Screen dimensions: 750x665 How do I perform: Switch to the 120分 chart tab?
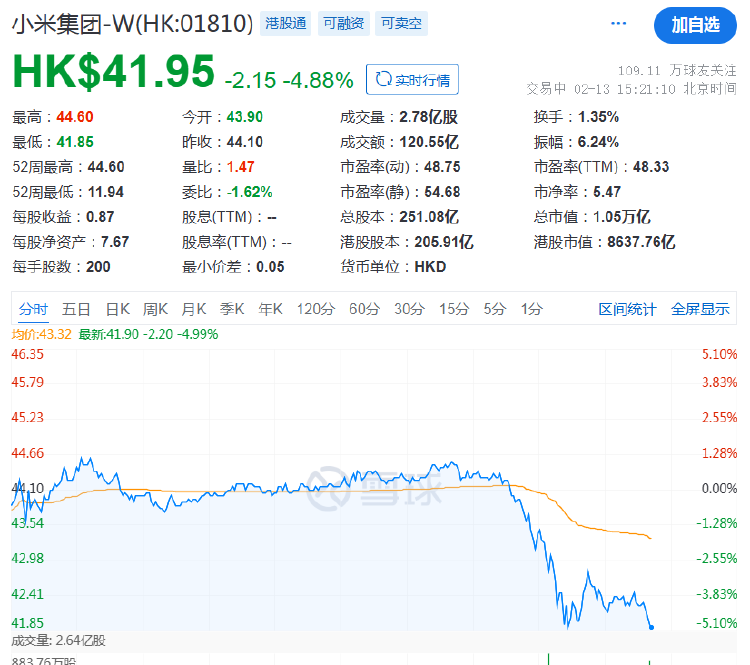(x=316, y=309)
